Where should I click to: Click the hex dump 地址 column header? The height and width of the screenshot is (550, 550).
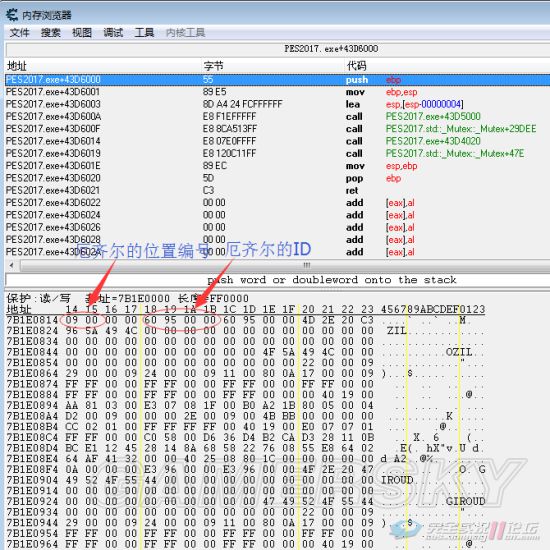pos(19,309)
